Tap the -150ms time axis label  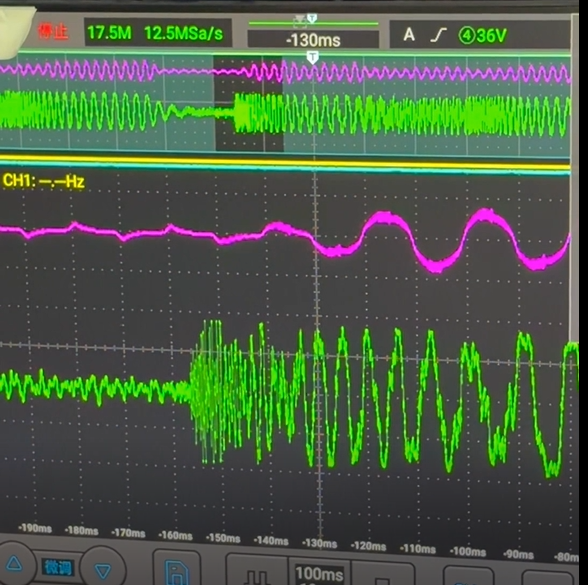[x=223, y=538]
